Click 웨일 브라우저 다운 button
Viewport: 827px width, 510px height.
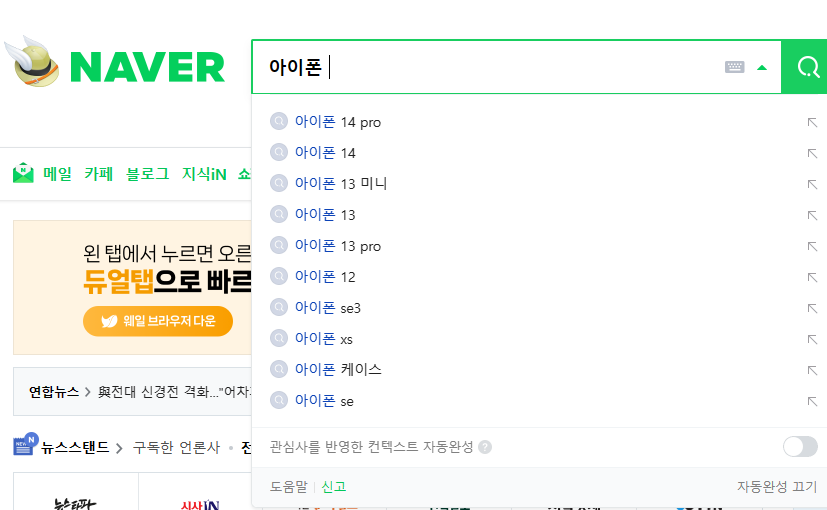158,321
